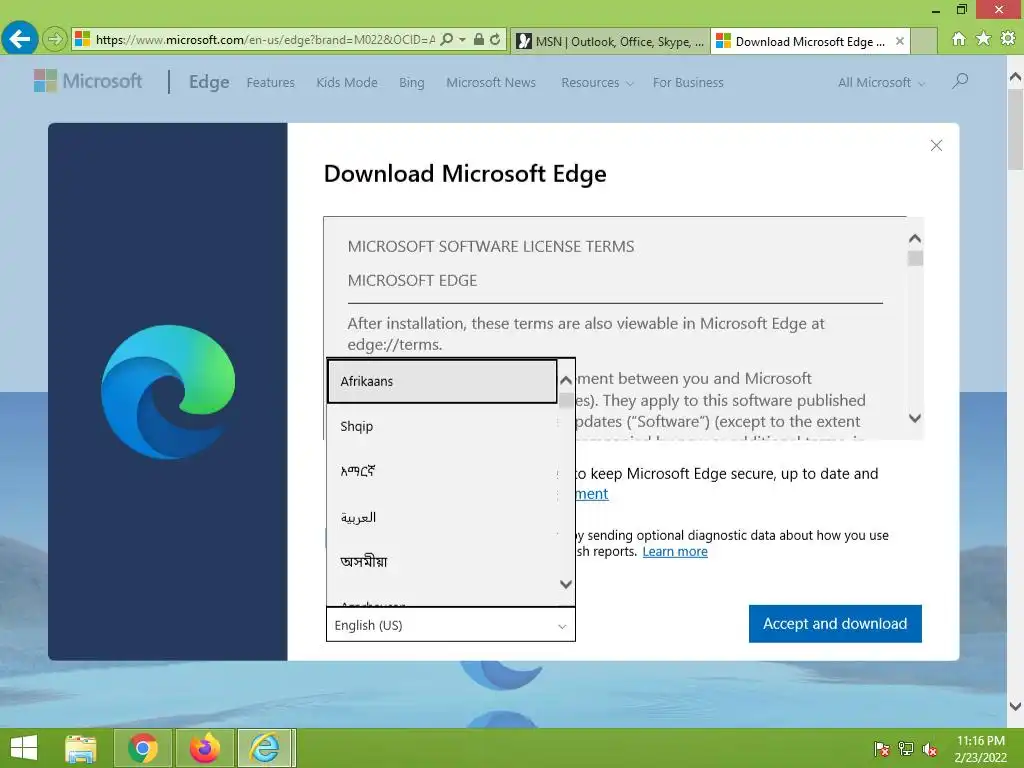
Task: Click page scrollbar down arrow
Action: pos(1016,706)
